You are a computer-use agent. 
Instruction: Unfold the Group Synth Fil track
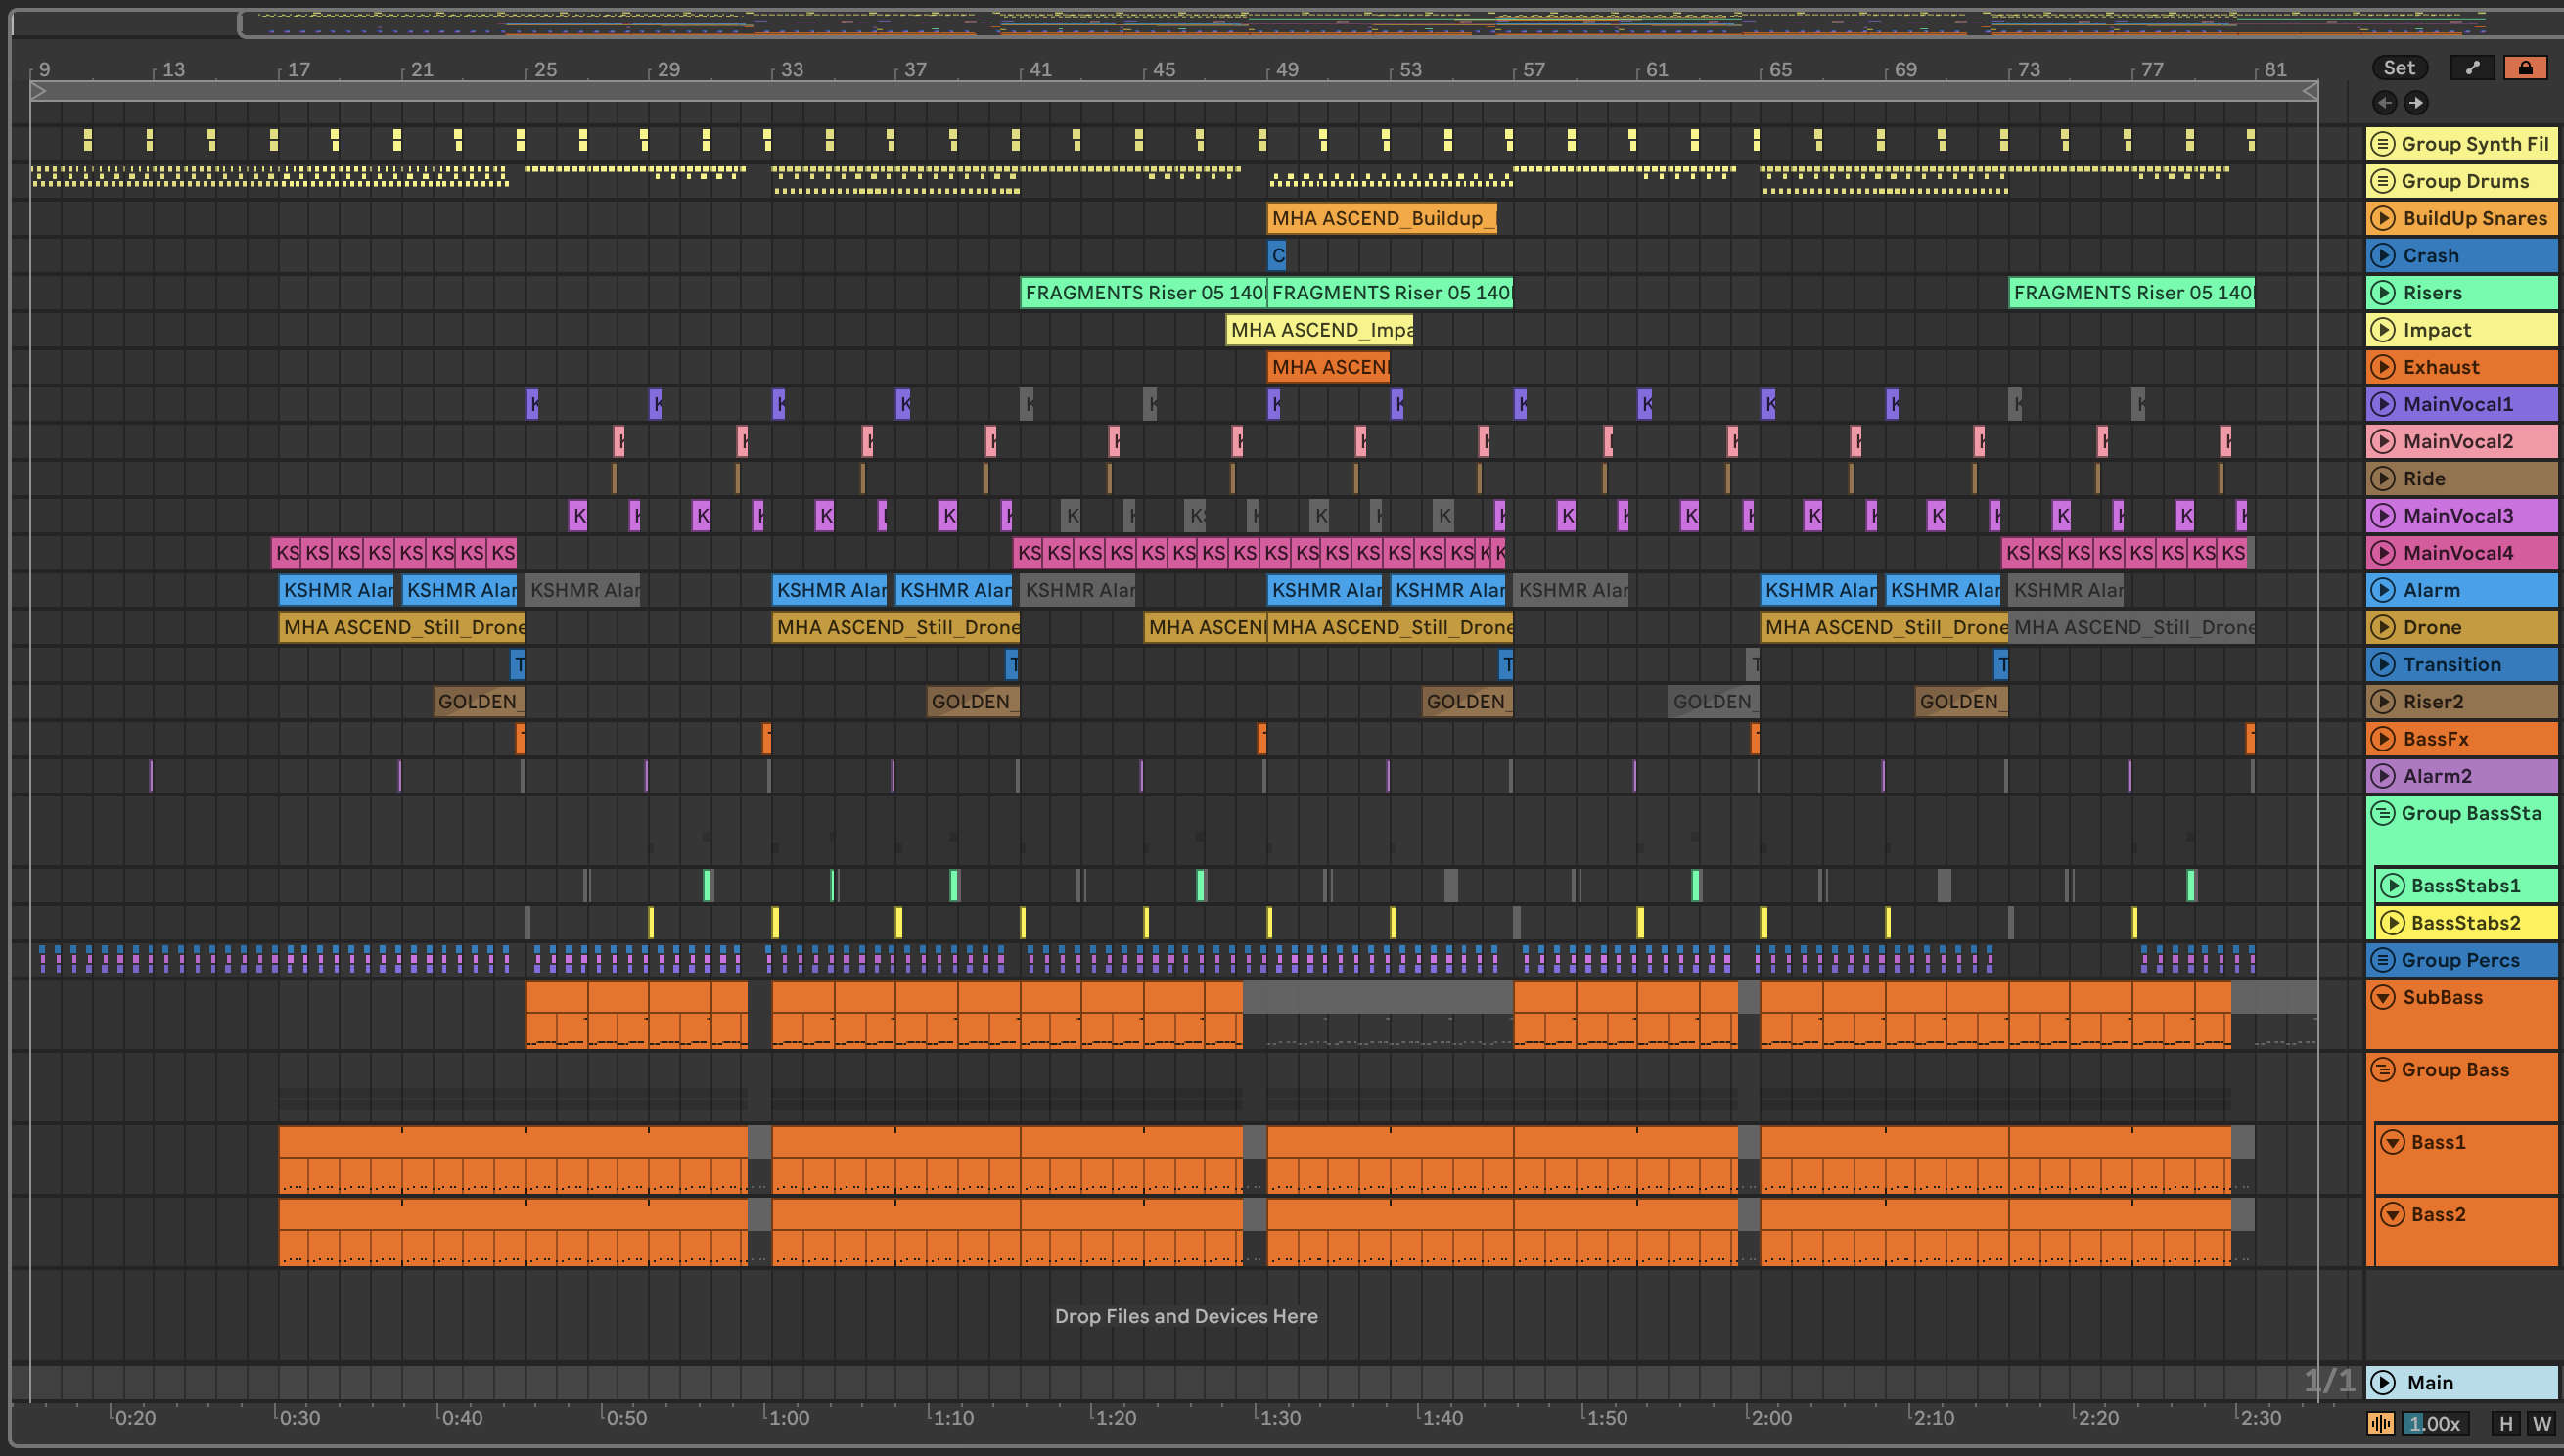pos(2383,144)
